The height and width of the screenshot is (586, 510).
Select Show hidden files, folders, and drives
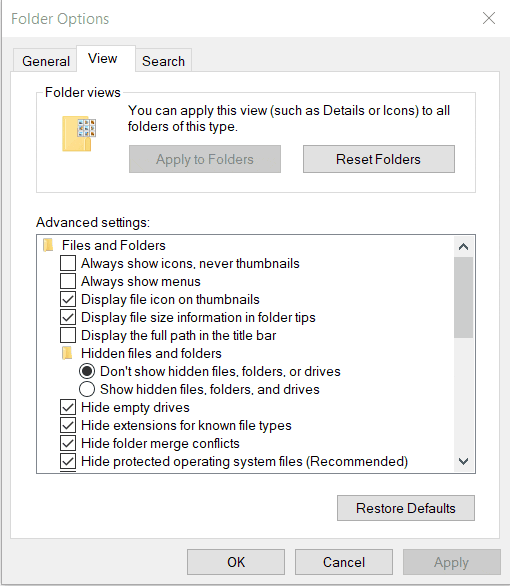coord(87,389)
